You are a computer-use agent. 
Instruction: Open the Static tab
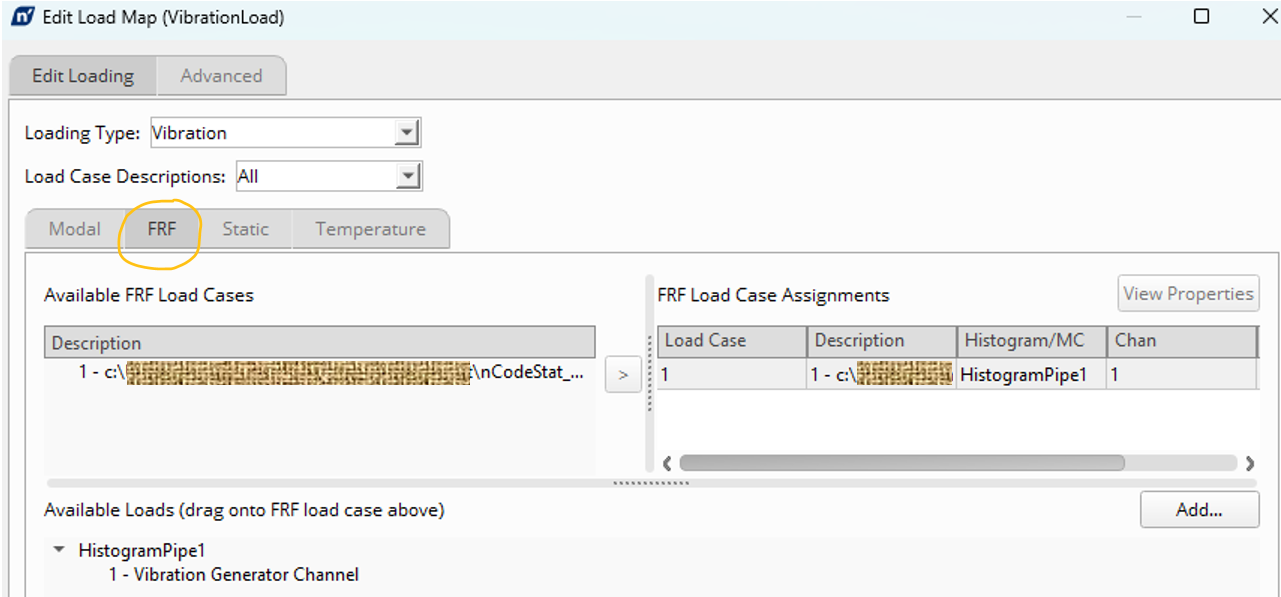point(245,229)
